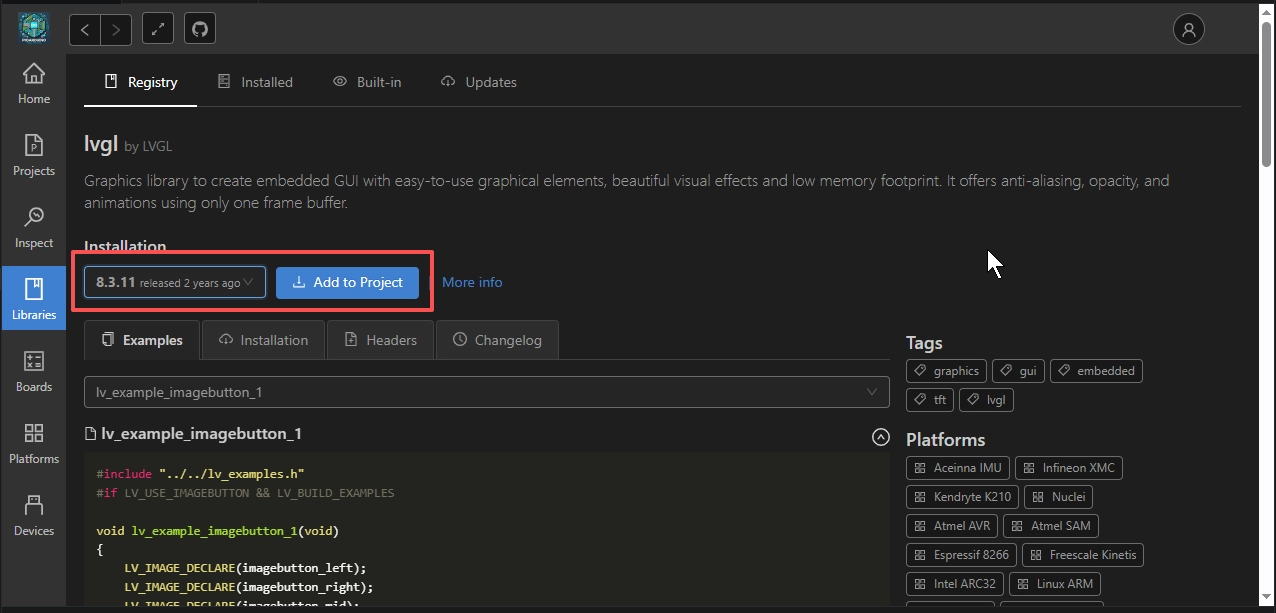Open the Changelog tab
This screenshot has width=1276, height=613.
click(497, 340)
